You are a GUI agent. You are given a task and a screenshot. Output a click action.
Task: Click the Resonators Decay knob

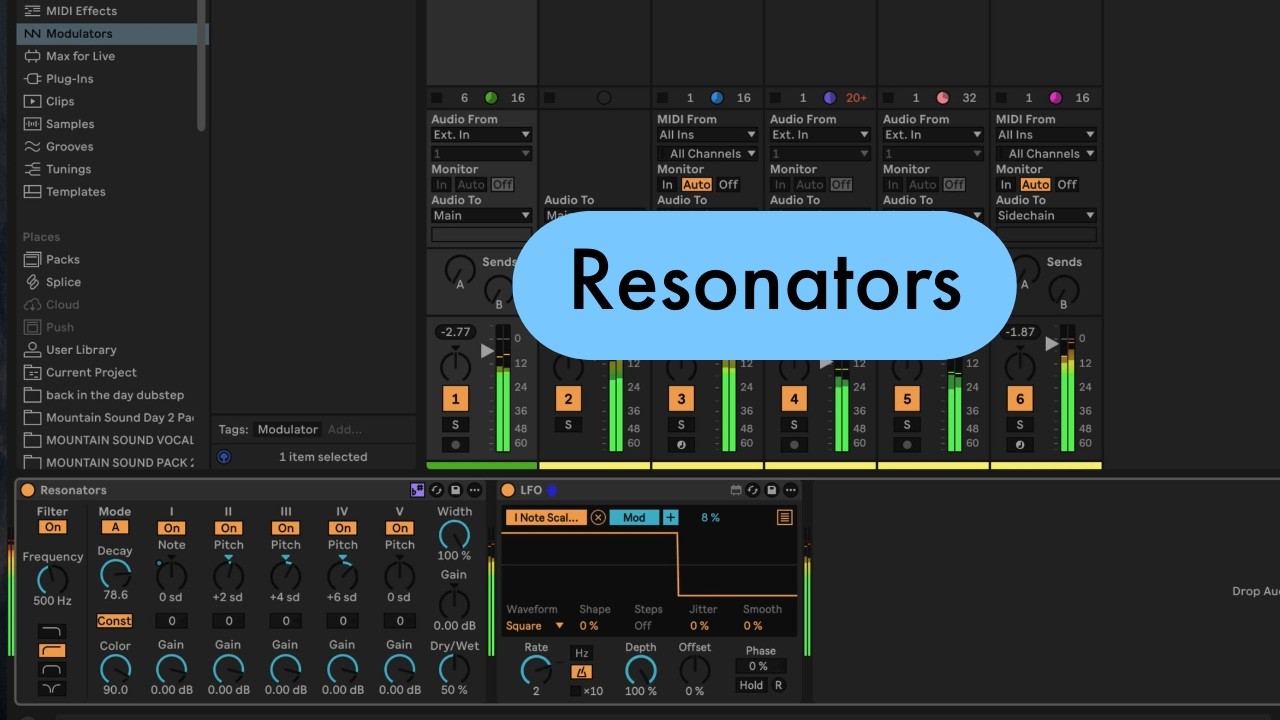pyautogui.click(x=115, y=574)
